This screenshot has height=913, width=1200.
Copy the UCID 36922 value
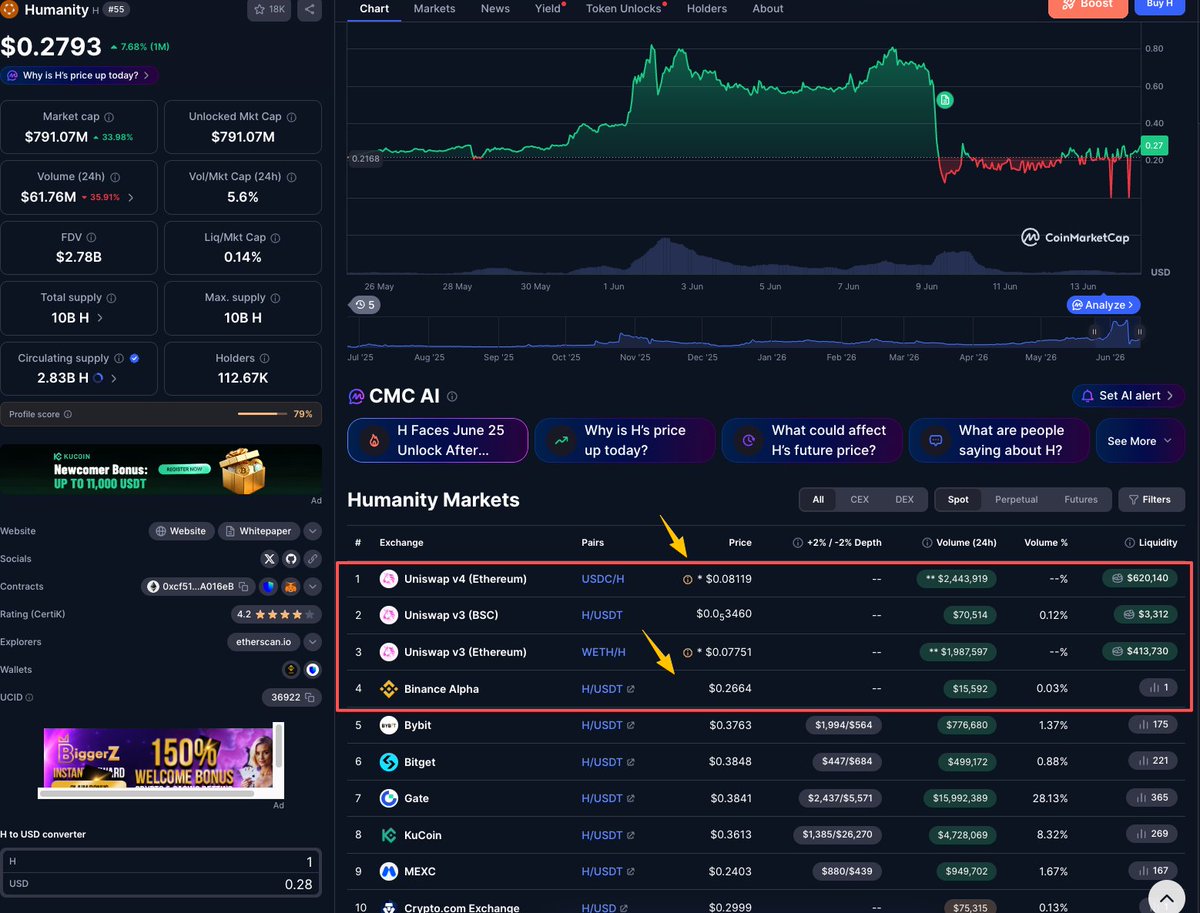(x=310, y=697)
